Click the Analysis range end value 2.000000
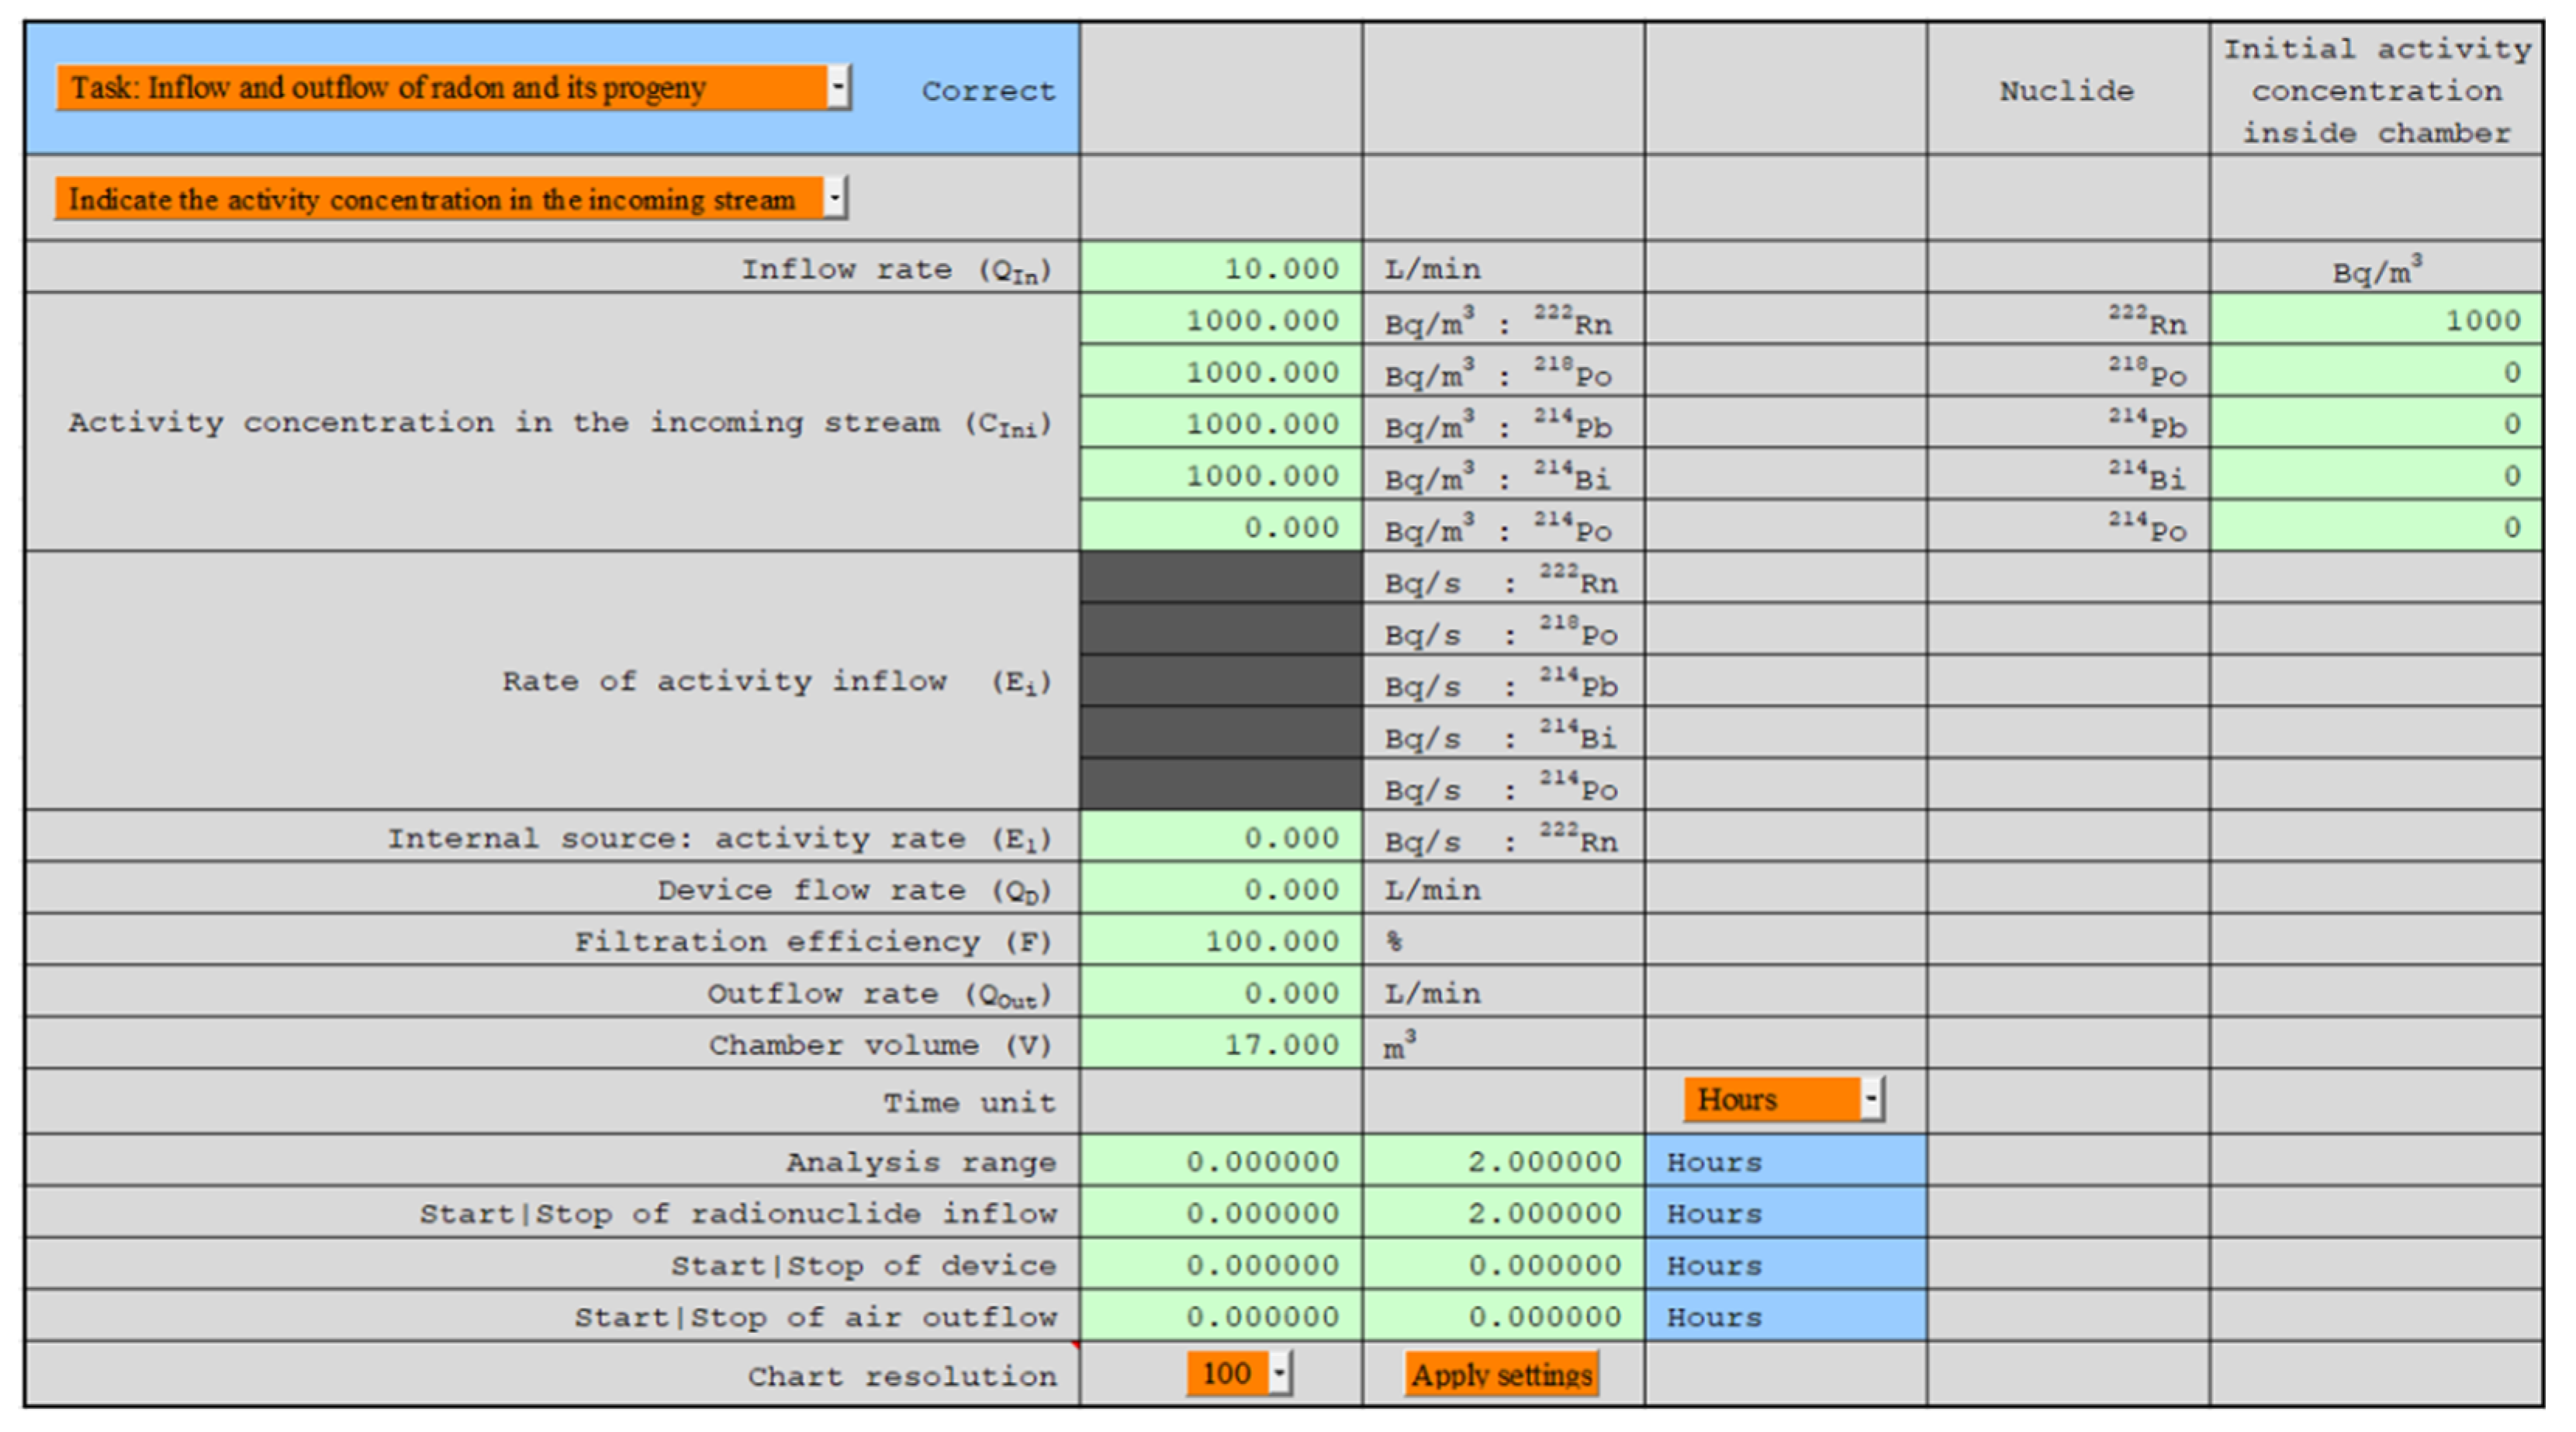The width and height of the screenshot is (2576, 1432). point(1503,1161)
